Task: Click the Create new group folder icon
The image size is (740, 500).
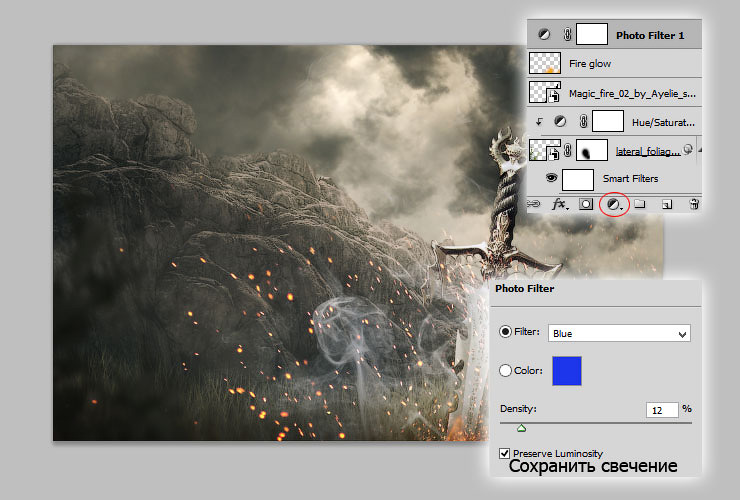Action: pos(639,204)
